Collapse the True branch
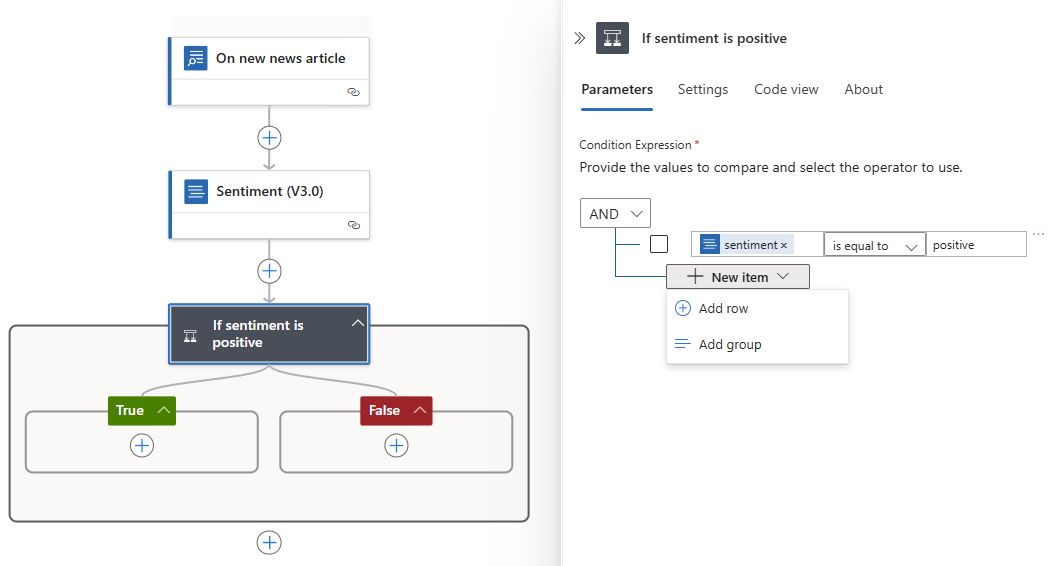The height and width of the screenshot is (566, 1050). click(163, 410)
